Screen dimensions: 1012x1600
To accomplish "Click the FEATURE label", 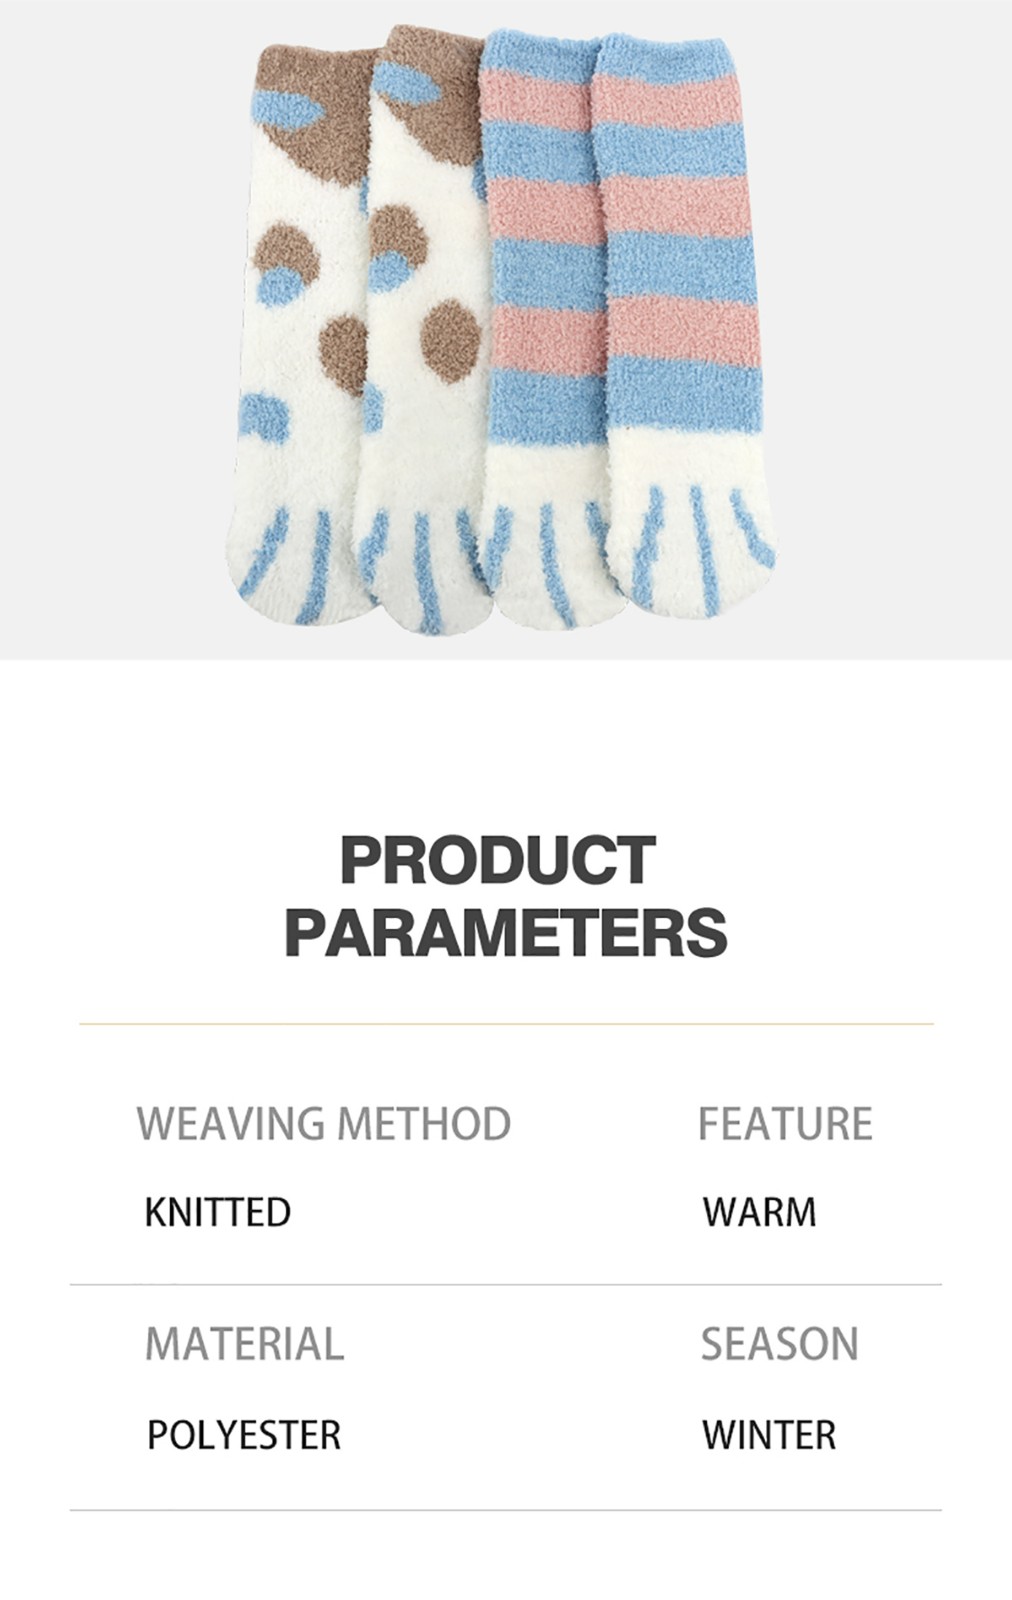I will tap(785, 1124).
